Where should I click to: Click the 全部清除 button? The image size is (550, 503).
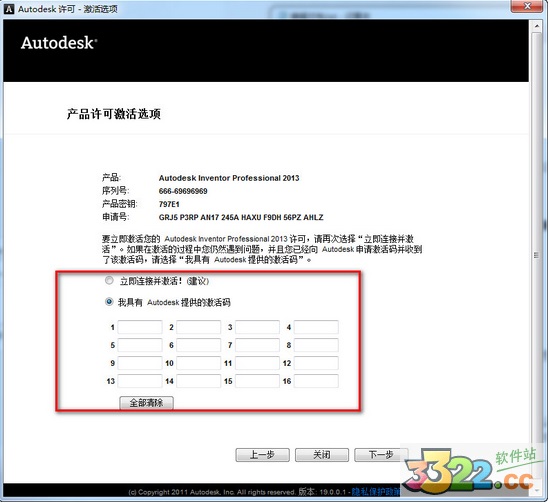(146, 403)
